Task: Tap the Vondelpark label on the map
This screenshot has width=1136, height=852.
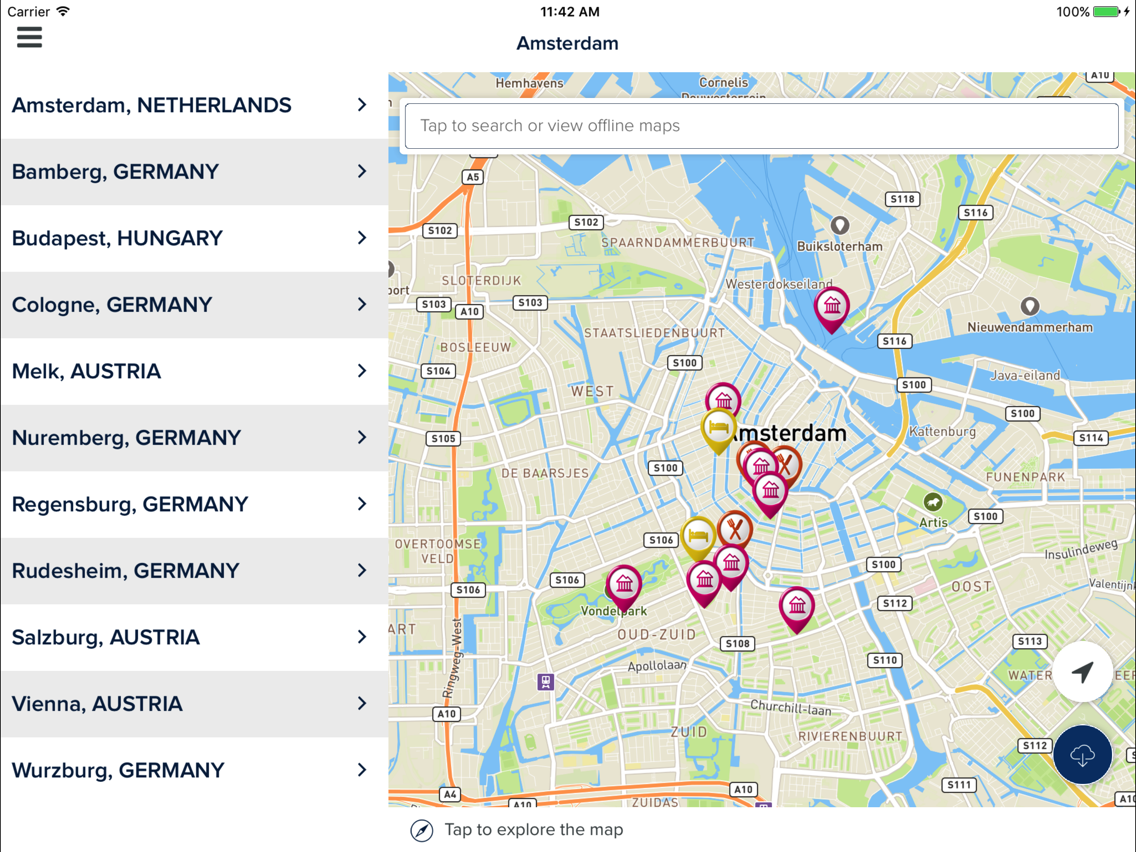Action: click(x=614, y=611)
